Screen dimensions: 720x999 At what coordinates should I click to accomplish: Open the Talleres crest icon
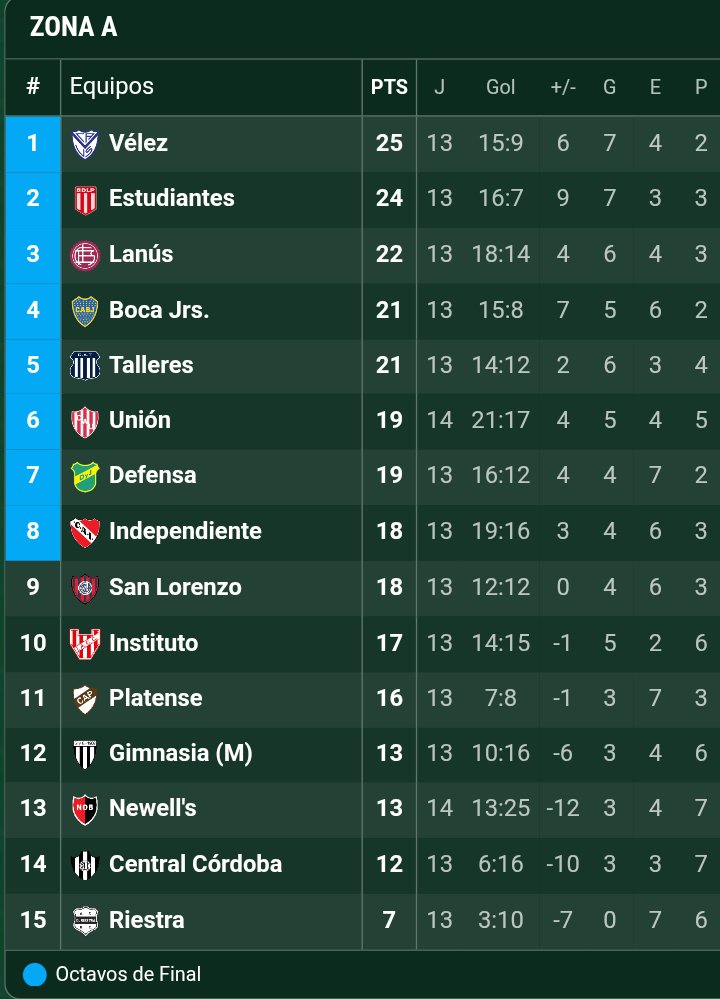tap(85, 366)
